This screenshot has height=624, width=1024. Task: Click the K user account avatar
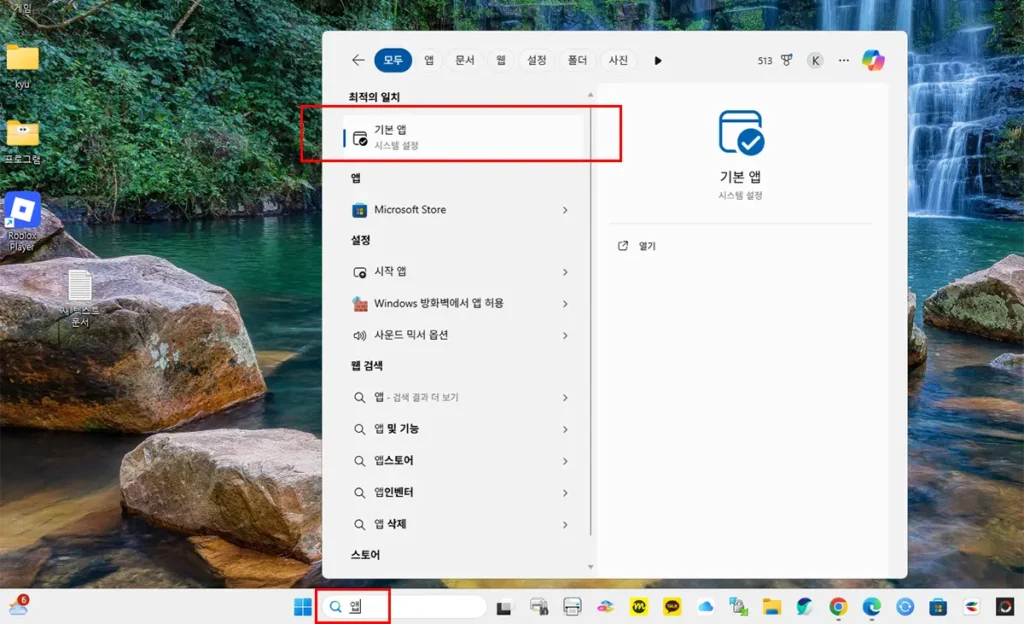[815, 60]
